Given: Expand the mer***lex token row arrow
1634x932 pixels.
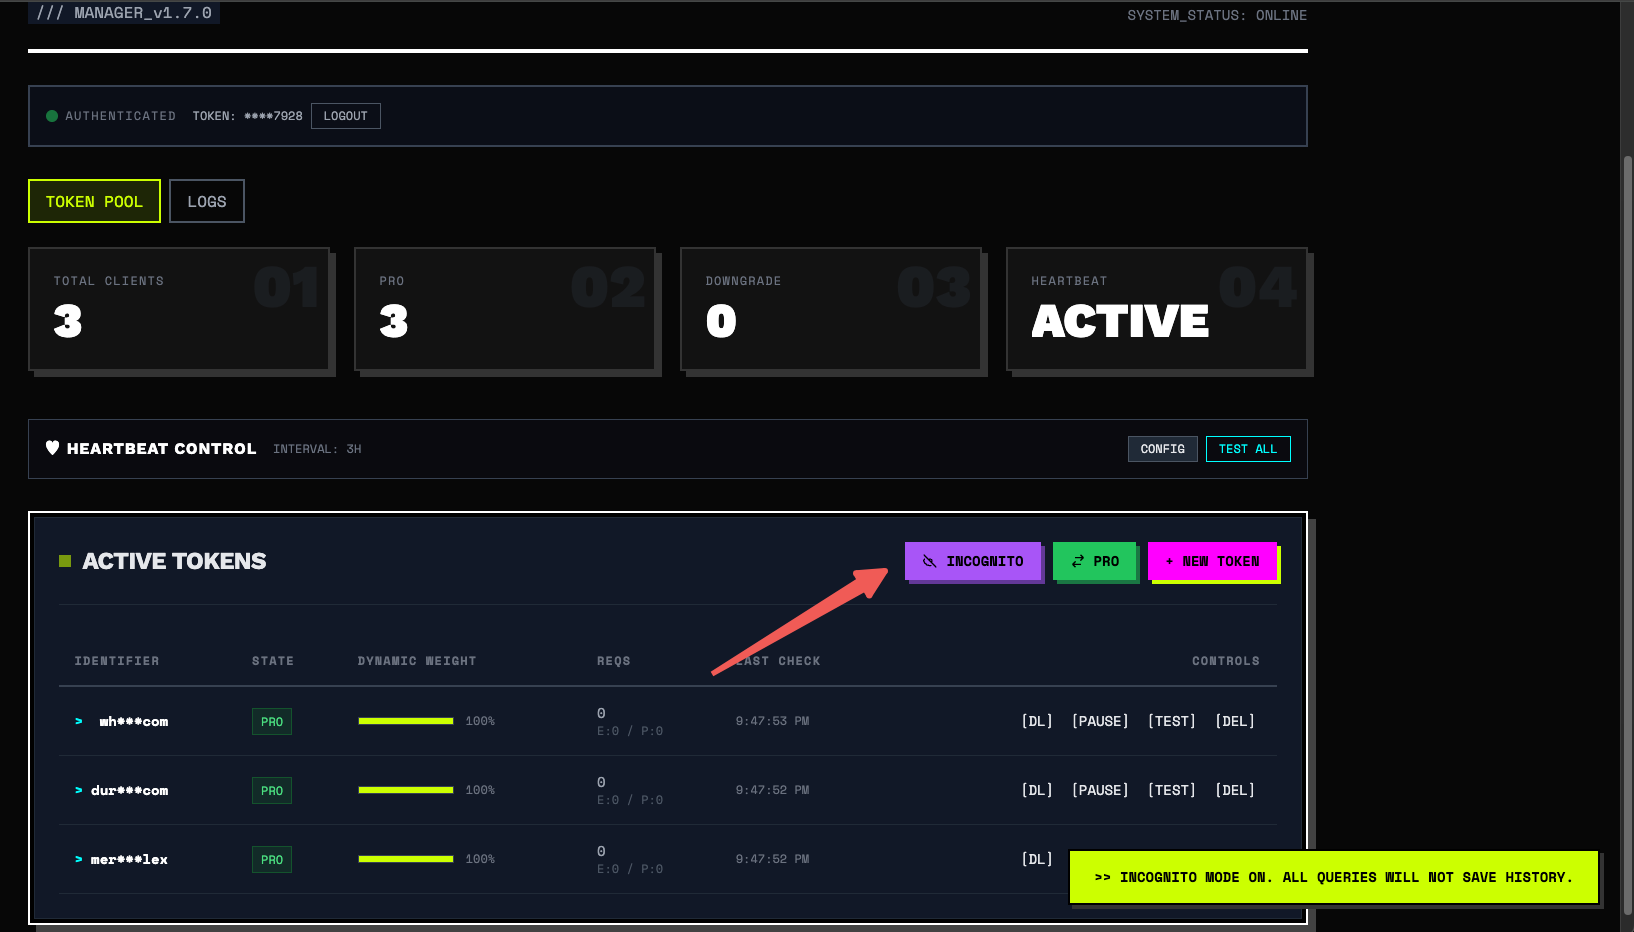Looking at the screenshot, I should pos(79,859).
